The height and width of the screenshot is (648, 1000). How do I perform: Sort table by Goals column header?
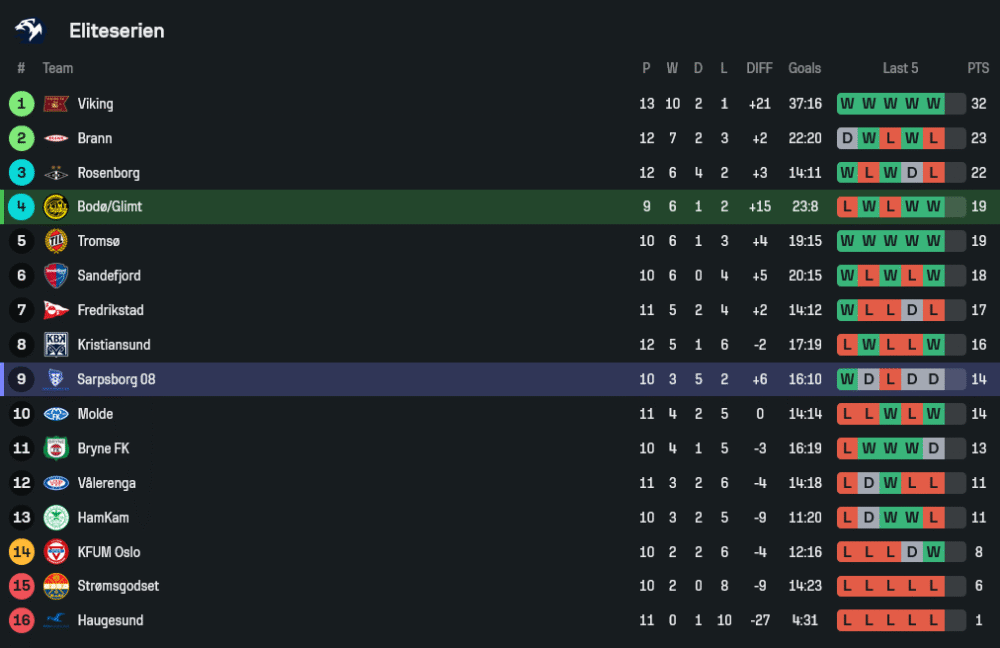804,68
